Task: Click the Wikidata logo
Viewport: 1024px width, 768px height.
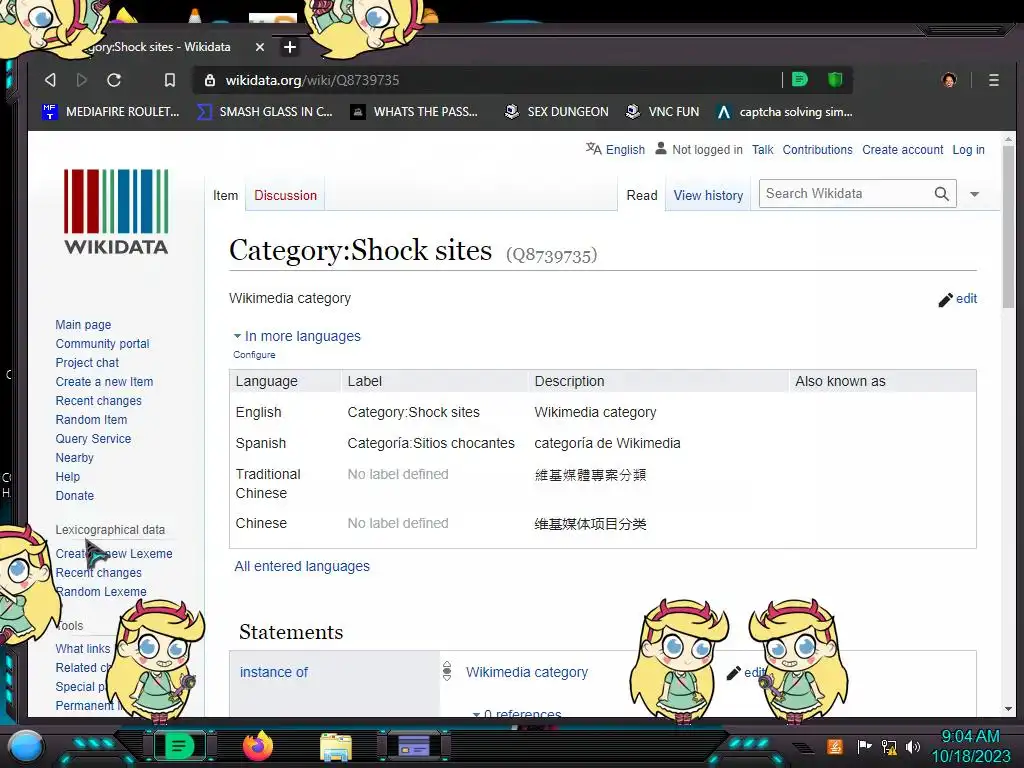Action: click(116, 212)
